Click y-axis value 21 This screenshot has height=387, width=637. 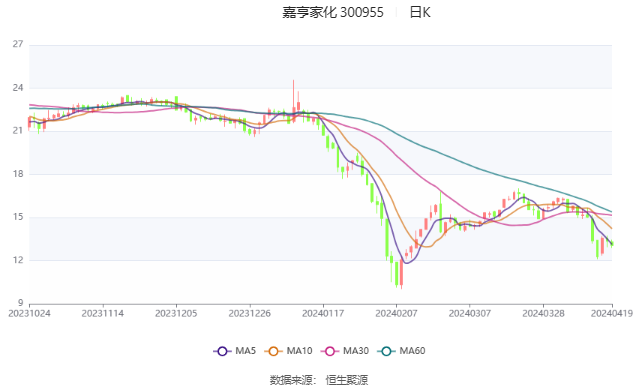[18, 131]
